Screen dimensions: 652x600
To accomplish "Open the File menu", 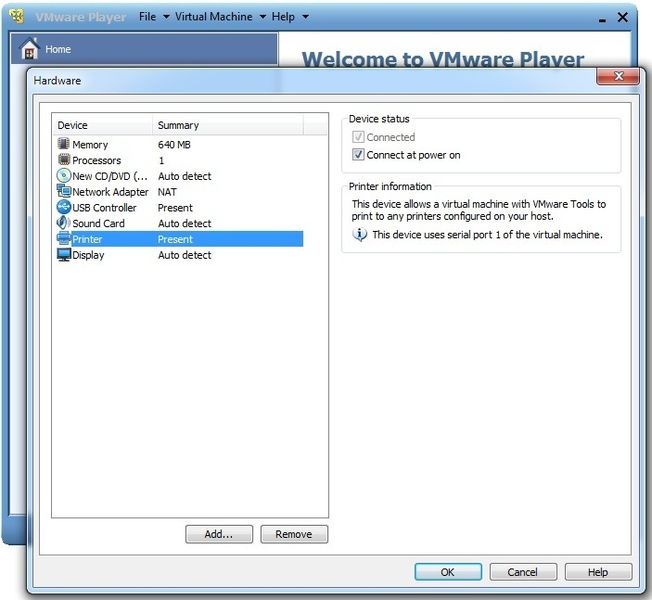I will 148,17.
